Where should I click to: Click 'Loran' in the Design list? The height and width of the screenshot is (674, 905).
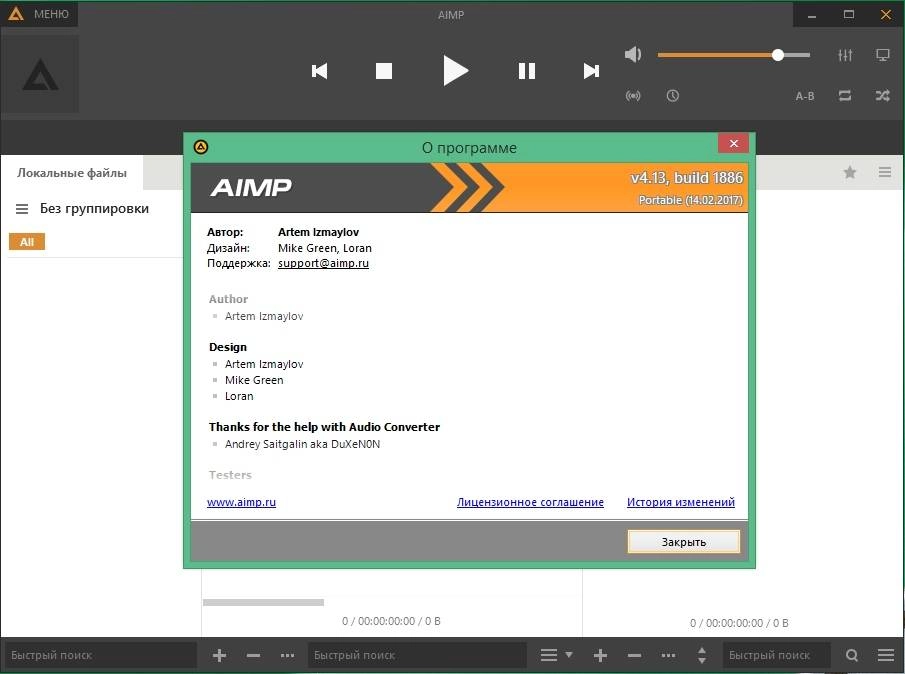(239, 396)
